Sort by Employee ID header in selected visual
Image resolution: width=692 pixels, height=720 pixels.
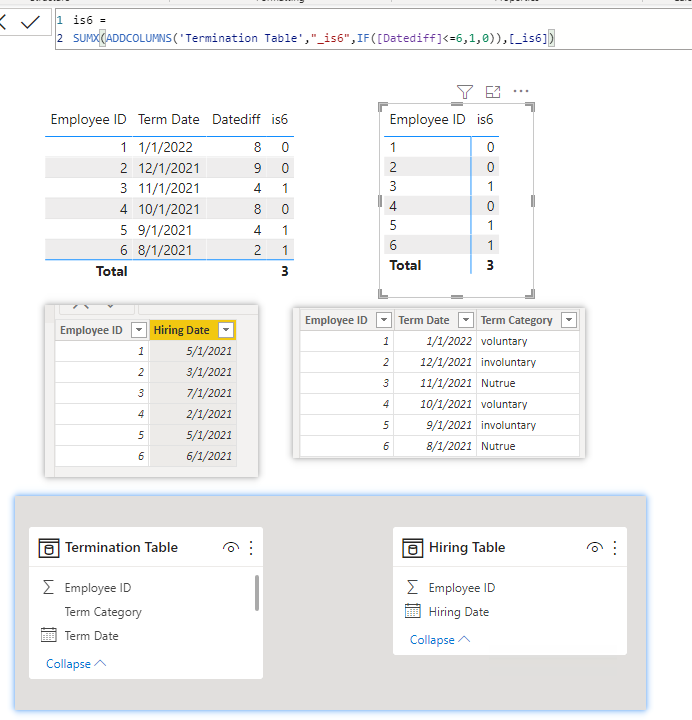(x=427, y=119)
